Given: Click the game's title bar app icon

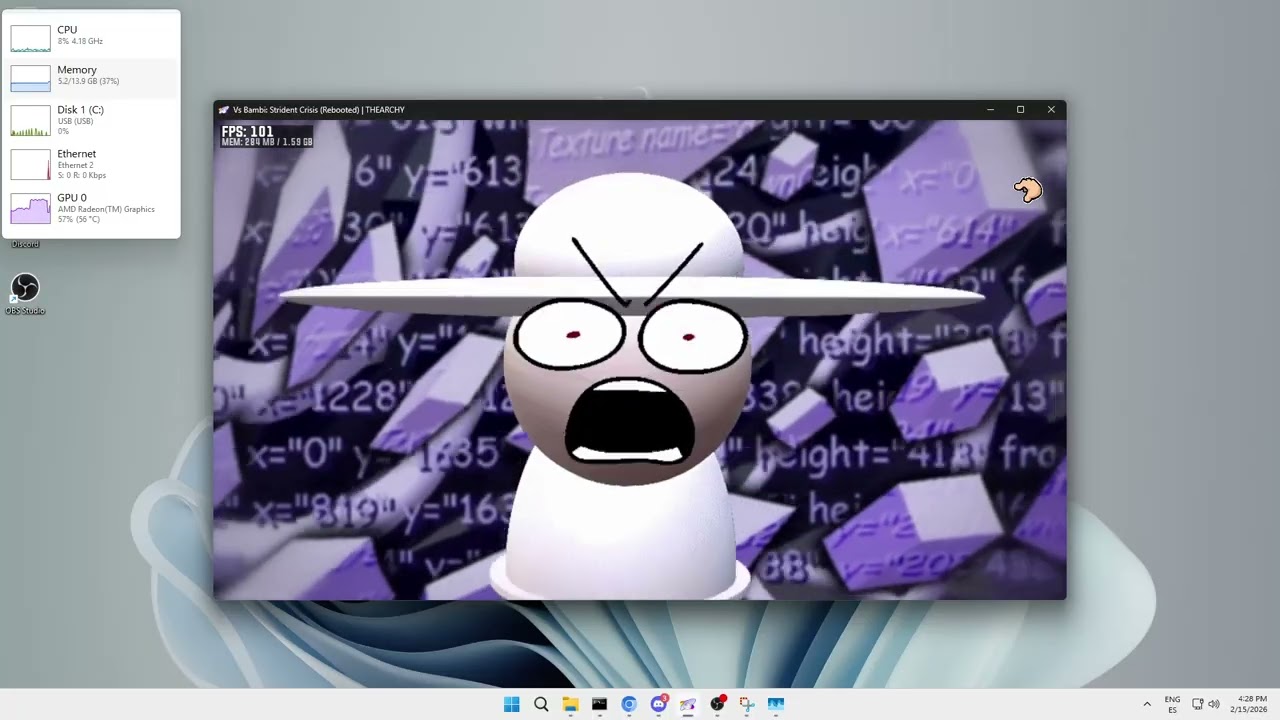Looking at the screenshot, I should click(224, 110).
